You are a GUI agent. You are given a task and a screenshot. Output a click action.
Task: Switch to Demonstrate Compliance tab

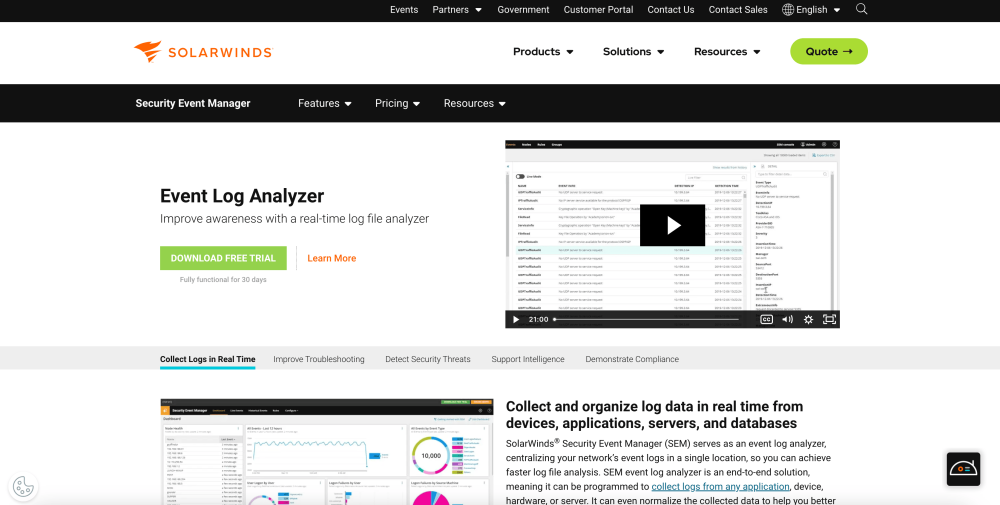pos(632,359)
